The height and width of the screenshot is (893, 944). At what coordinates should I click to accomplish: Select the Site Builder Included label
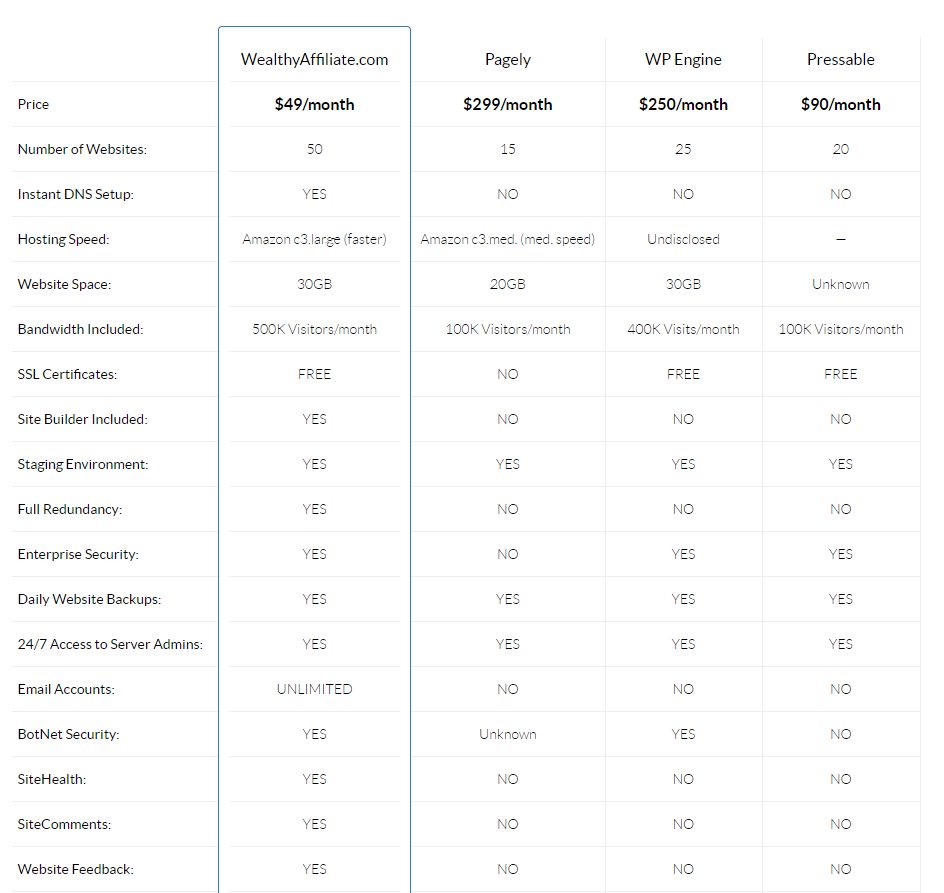coord(82,419)
